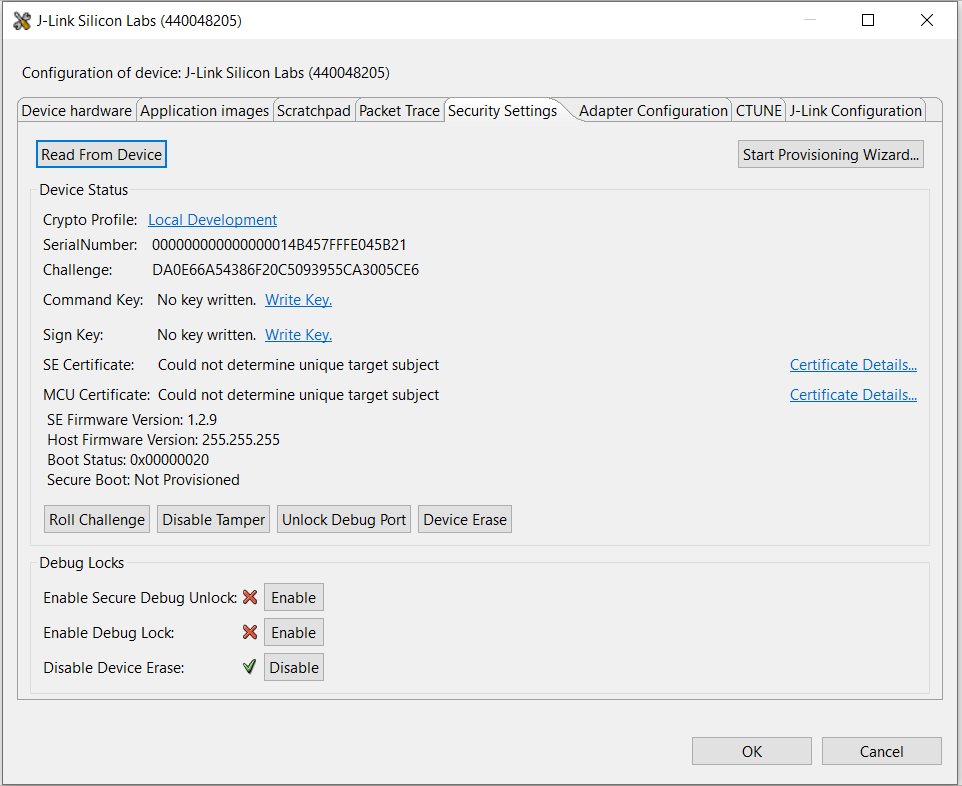Screen dimensions: 962x786
Task: Open the Adapter Configuration tab
Action: (653, 111)
